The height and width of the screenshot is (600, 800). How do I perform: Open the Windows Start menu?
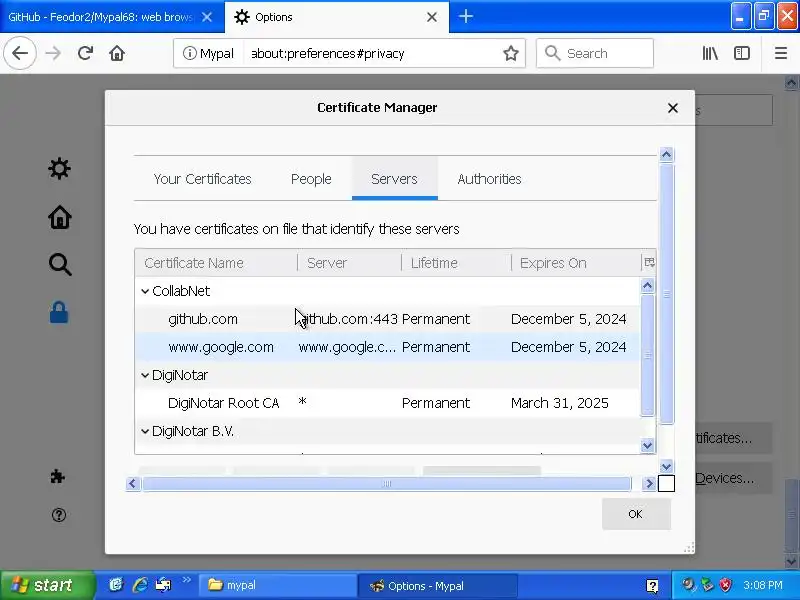point(46,585)
